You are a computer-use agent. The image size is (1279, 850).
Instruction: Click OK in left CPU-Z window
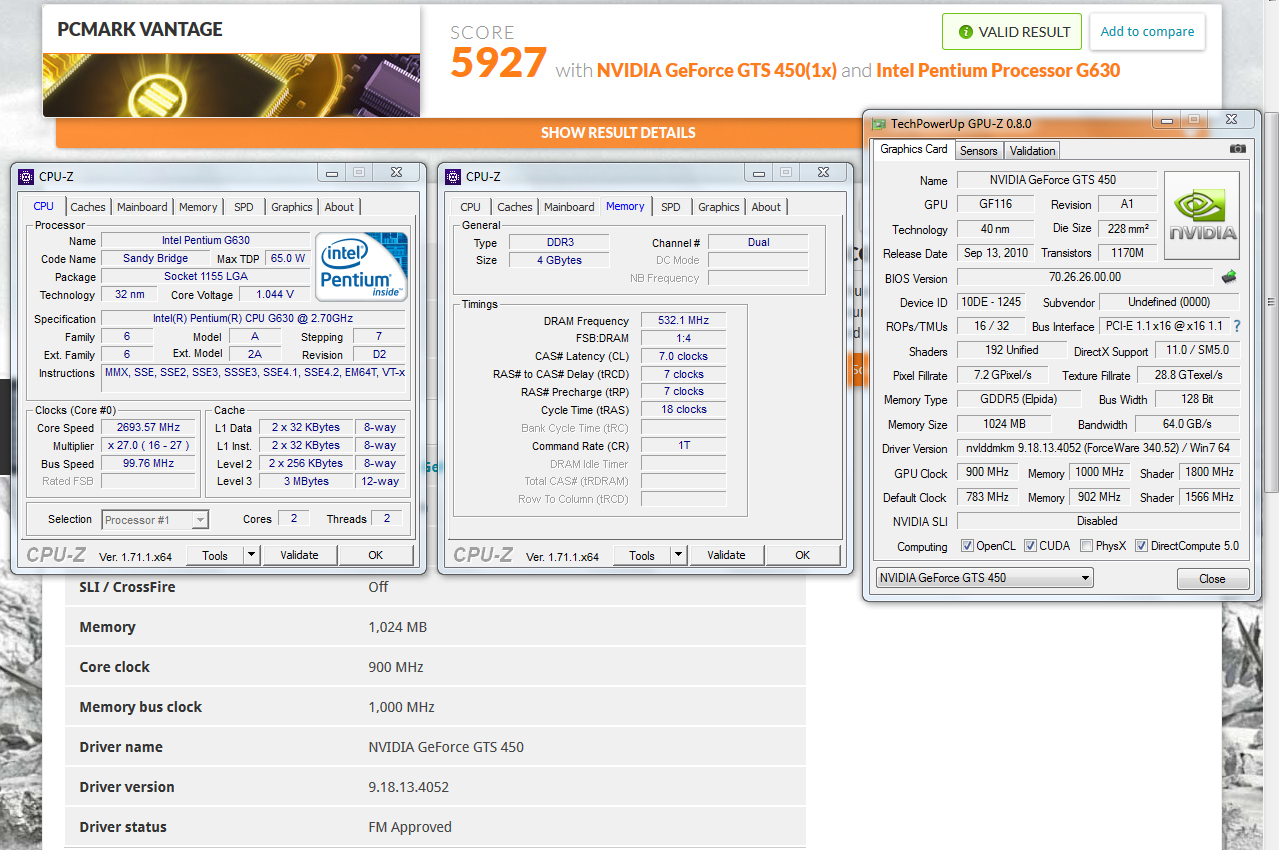coord(375,555)
